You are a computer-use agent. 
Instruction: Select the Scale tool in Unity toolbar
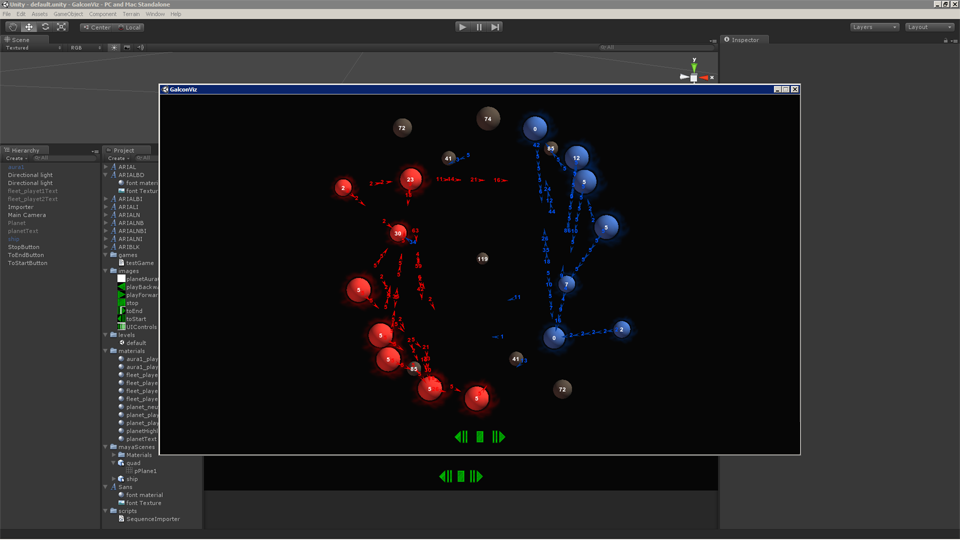(x=61, y=27)
